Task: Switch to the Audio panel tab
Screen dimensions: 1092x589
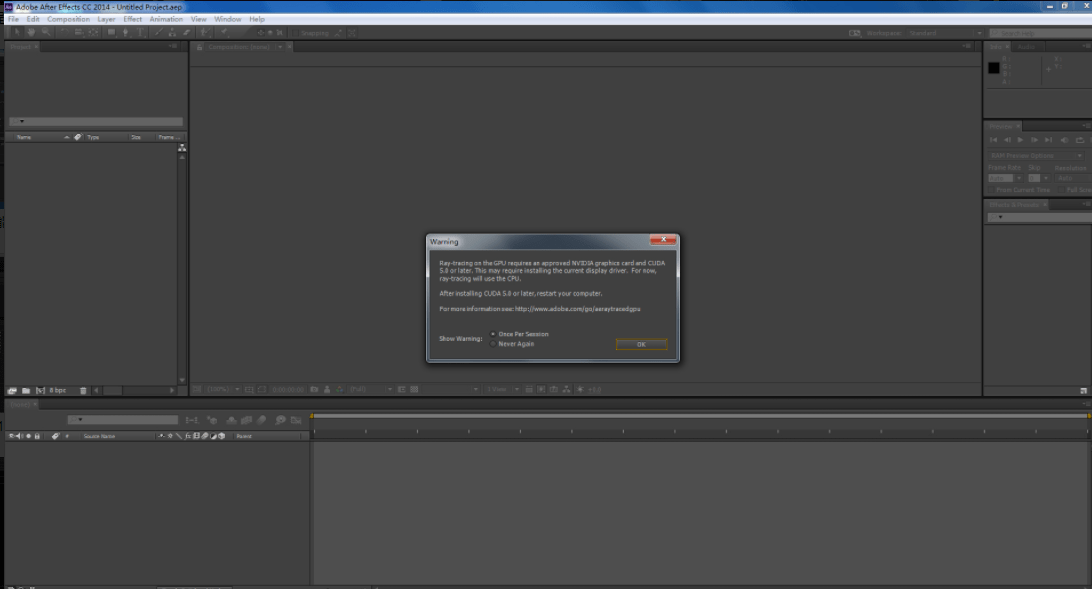Action: click(1026, 47)
